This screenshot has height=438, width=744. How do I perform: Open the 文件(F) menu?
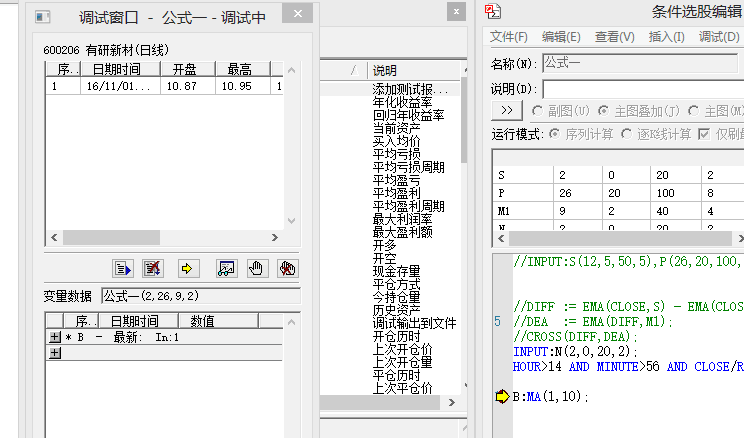[x=509, y=37]
